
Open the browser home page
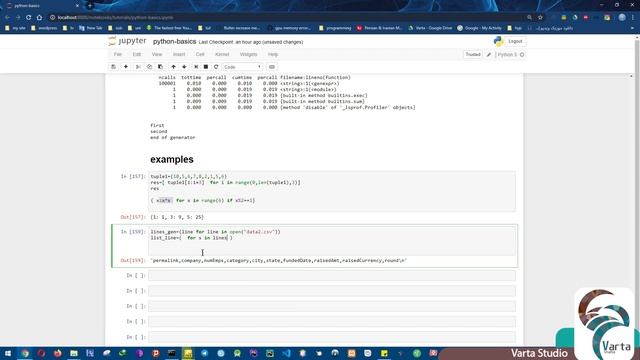[x=39, y=18]
